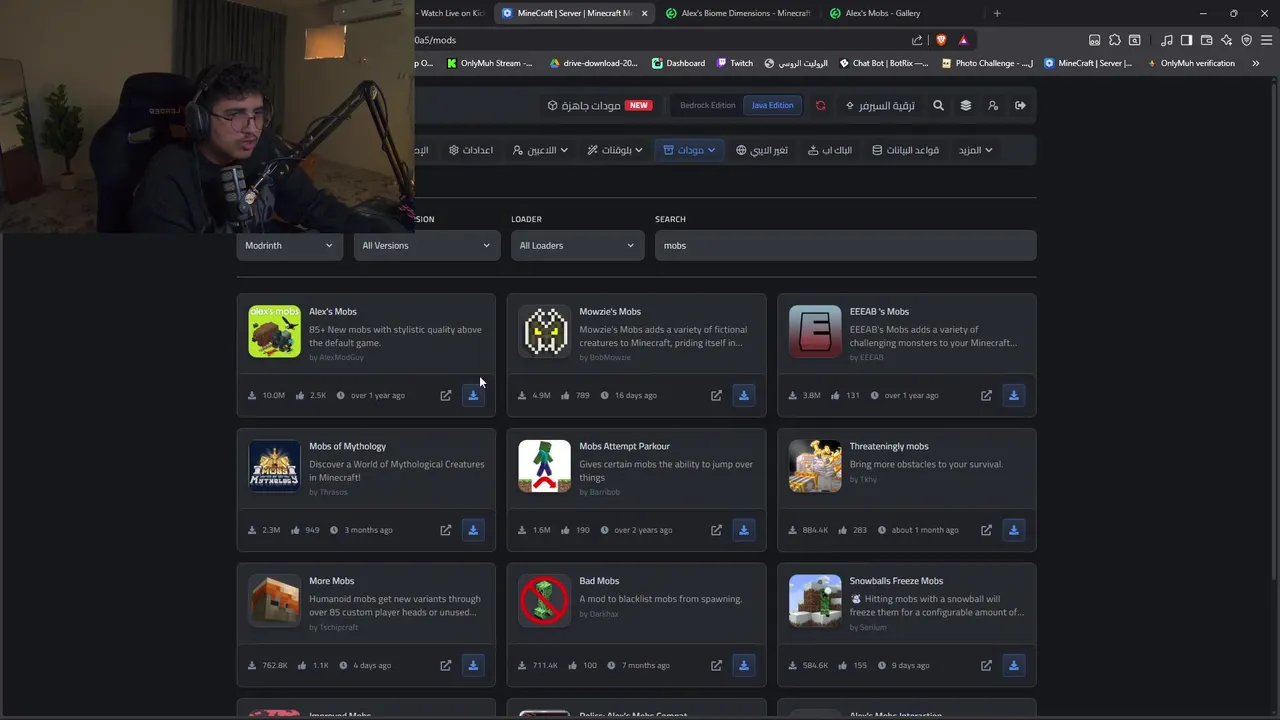Expand the اللاعبين menu dropdown
The image size is (1280, 720).
click(541, 150)
